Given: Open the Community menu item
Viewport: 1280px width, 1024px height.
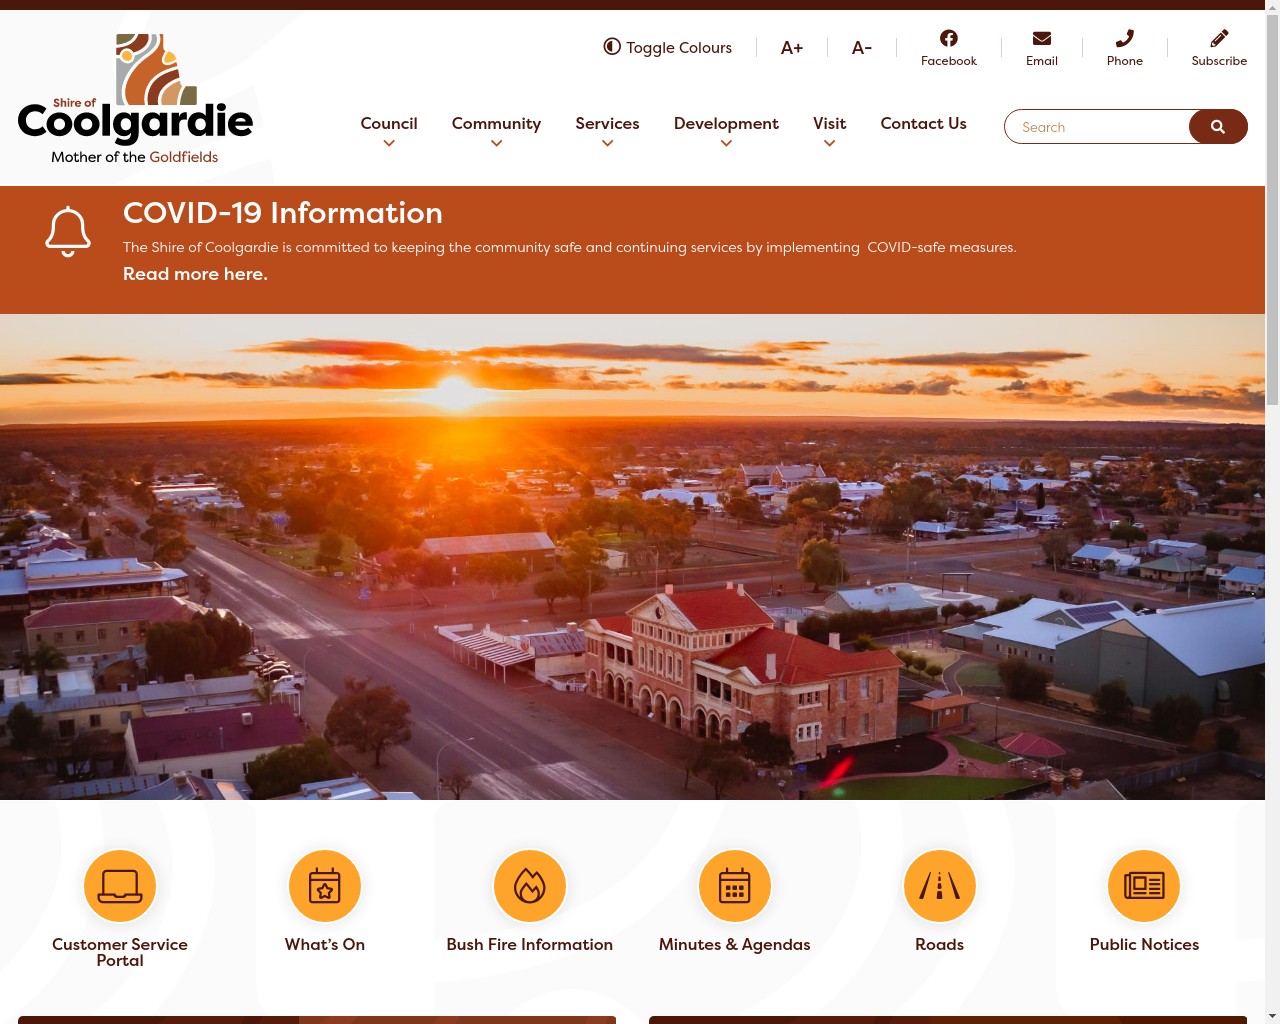Looking at the screenshot, I should click(496, 123).
